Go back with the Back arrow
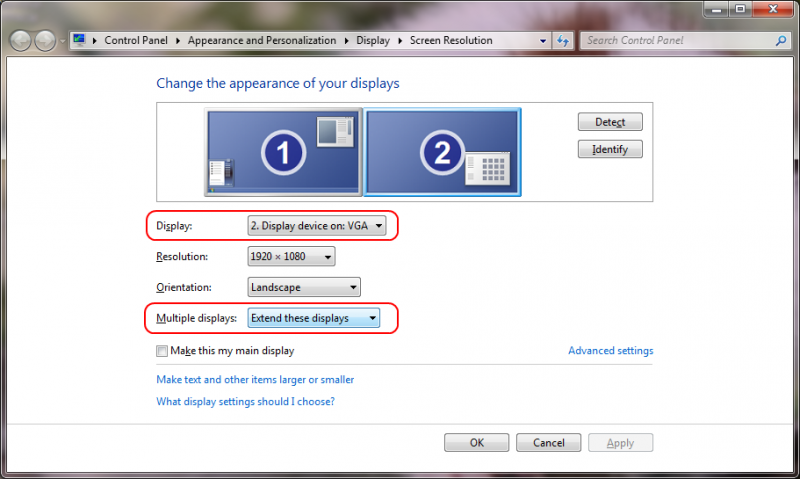Screen dimensions: 800x479 click(x=21, y=41)
